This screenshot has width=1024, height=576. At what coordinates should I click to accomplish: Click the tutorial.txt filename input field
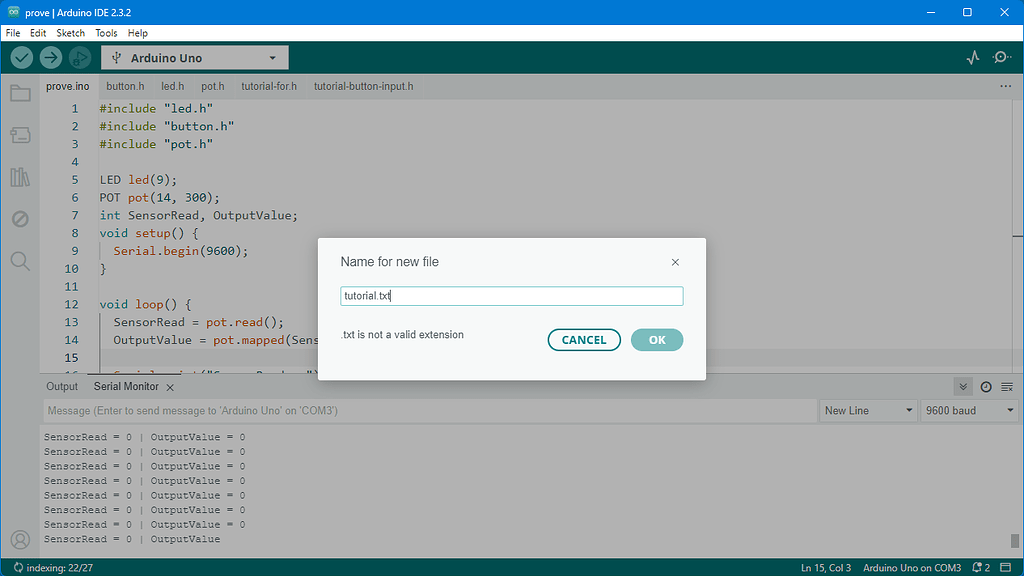(x=511, y=295)
